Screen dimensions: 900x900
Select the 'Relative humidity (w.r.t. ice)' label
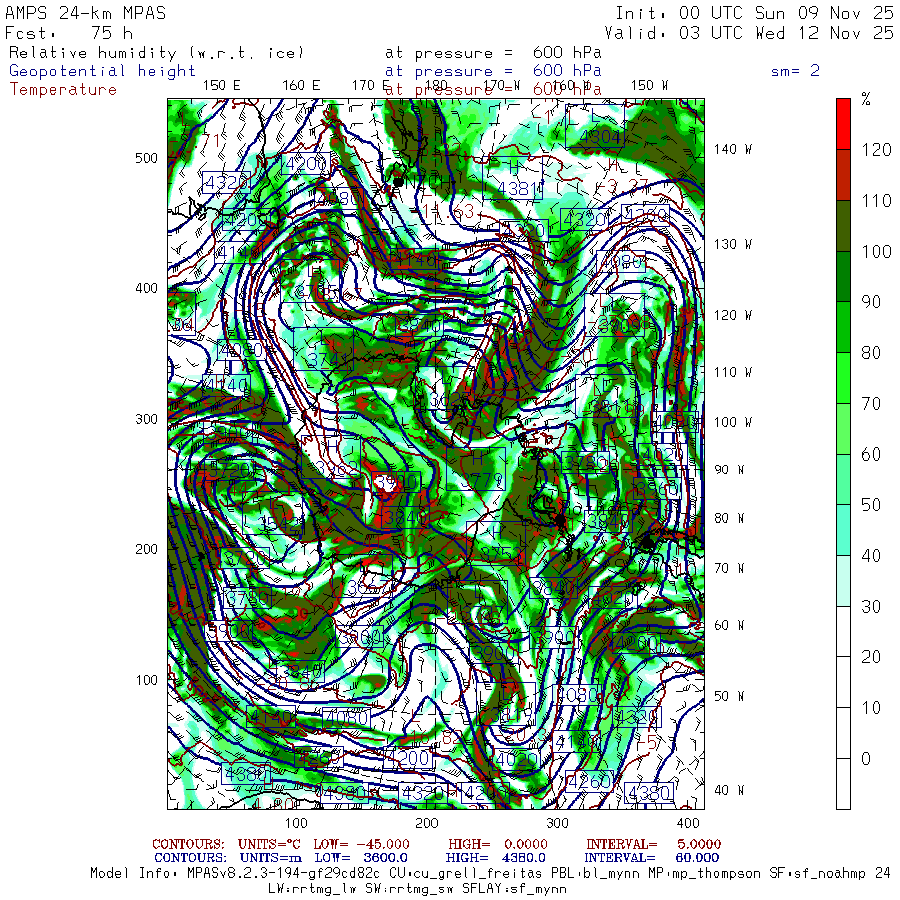pos(156,53)
